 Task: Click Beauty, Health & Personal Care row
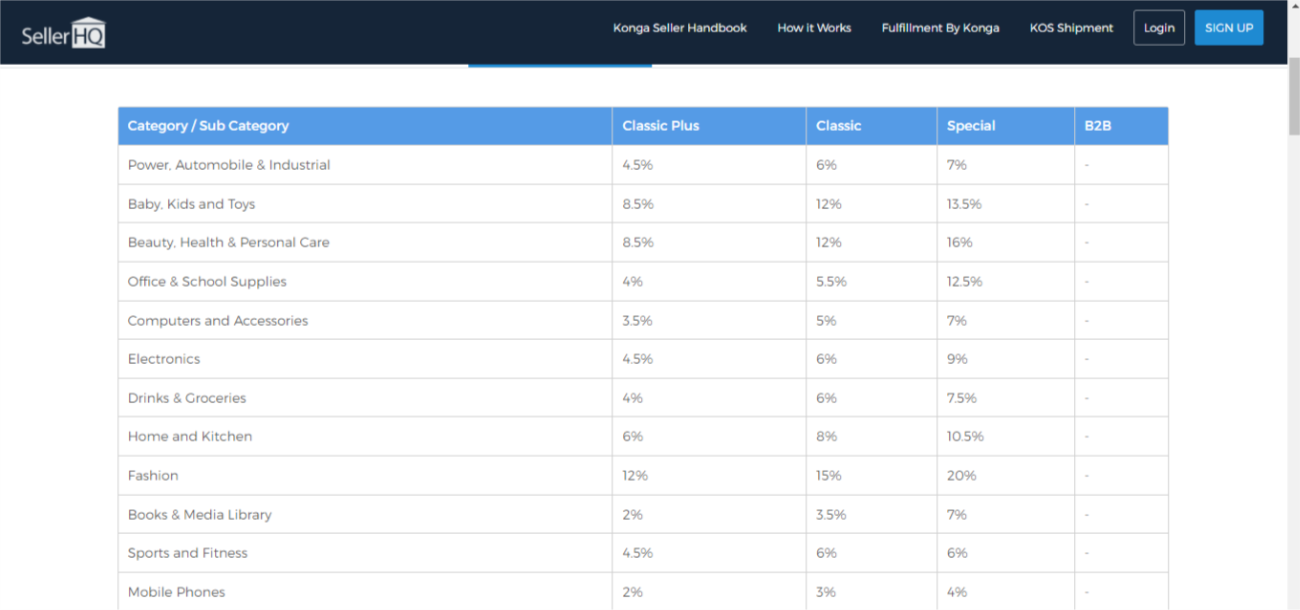click(643, 242)
